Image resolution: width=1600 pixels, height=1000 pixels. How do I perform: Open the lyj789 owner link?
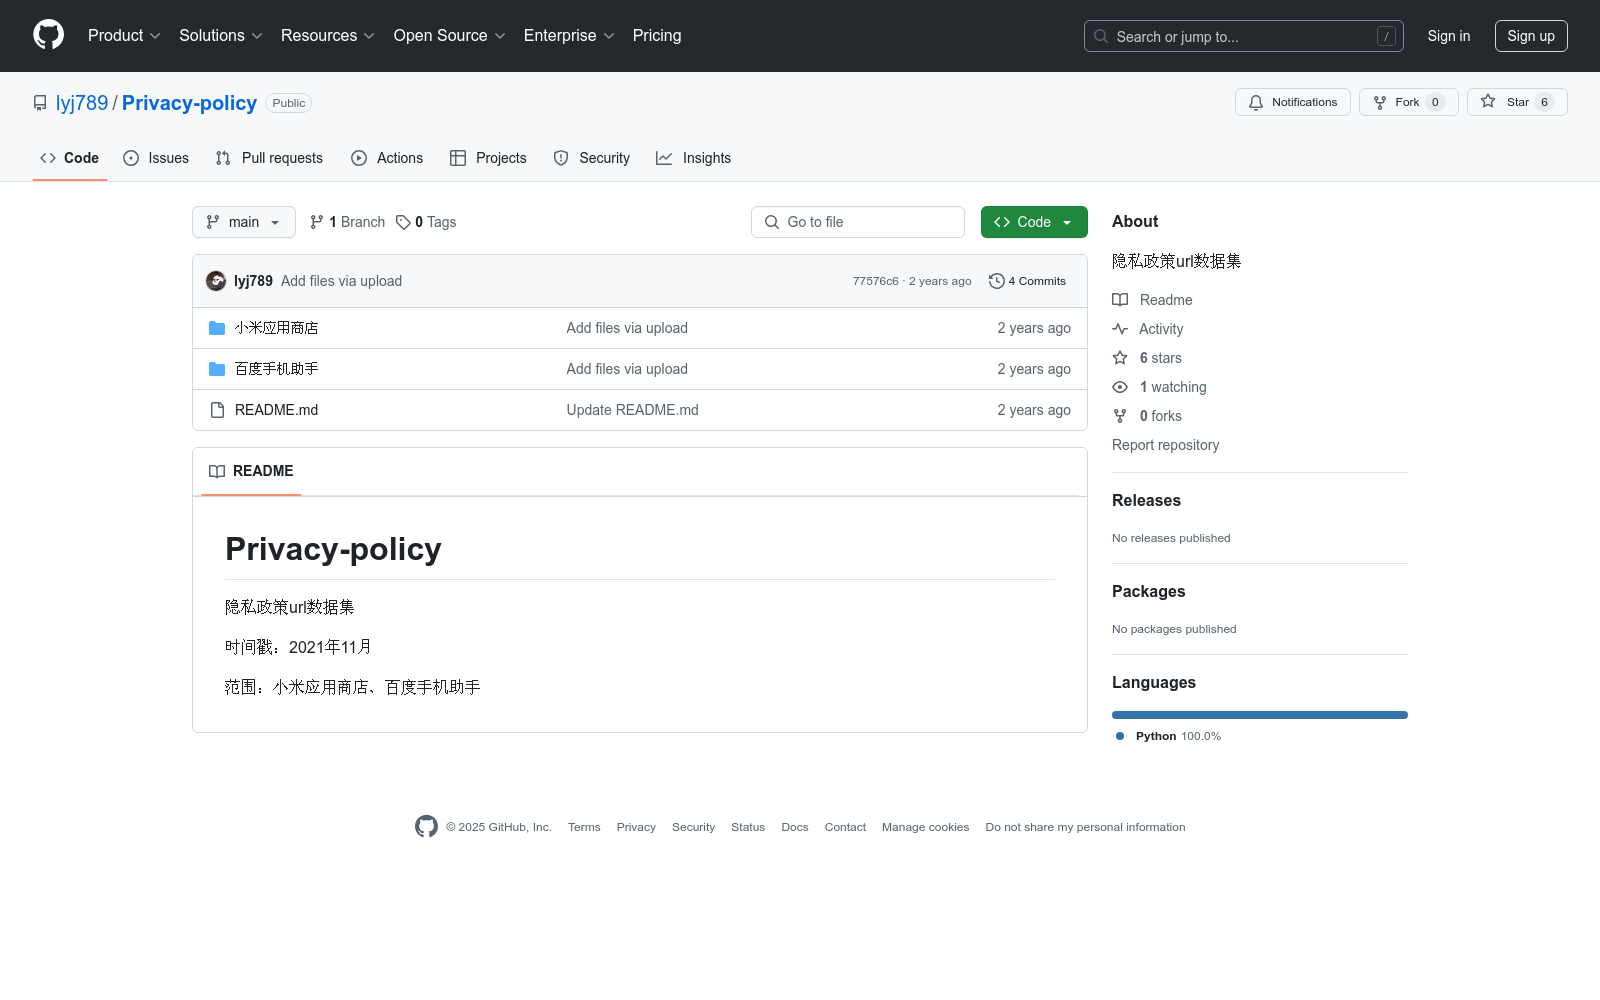pos(82,103)
